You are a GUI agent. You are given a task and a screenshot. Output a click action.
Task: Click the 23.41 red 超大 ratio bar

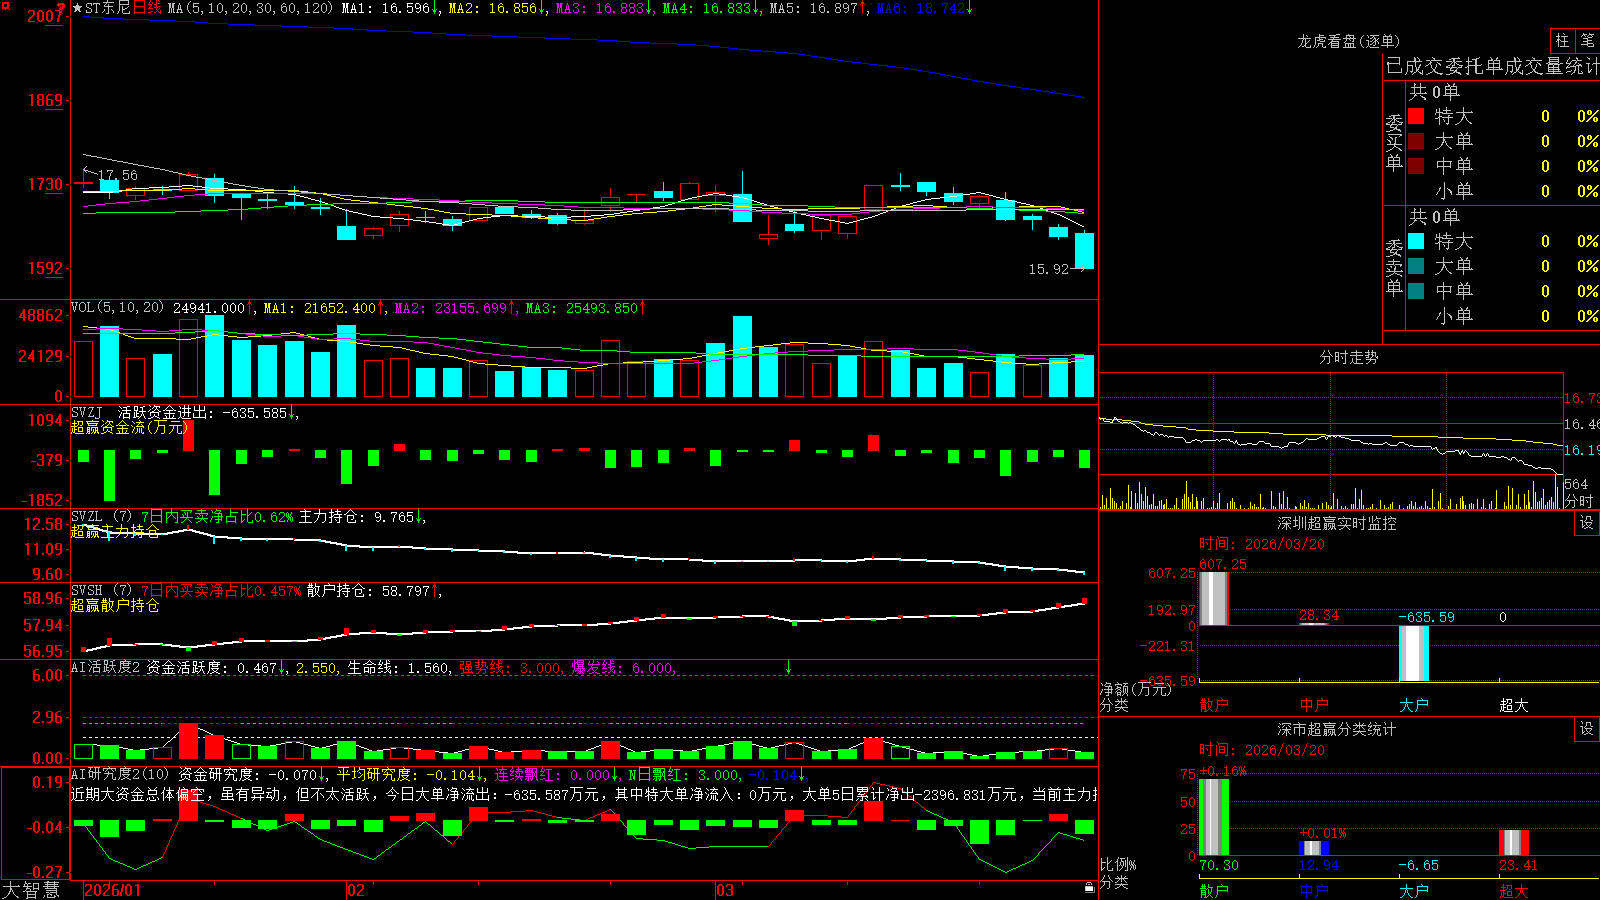[x=1514, y=843]
